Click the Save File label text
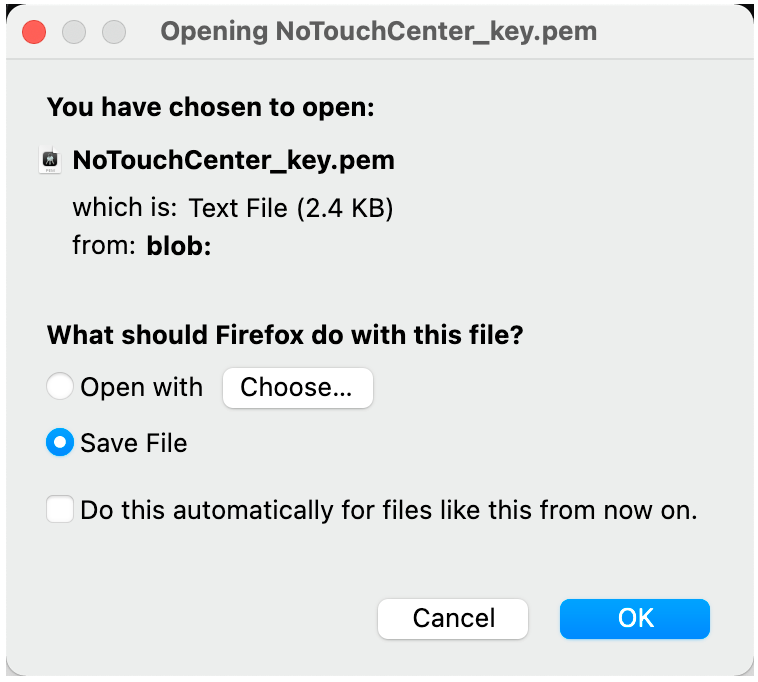This screenshot has width=758, height=682. click(x=134, y=443)
